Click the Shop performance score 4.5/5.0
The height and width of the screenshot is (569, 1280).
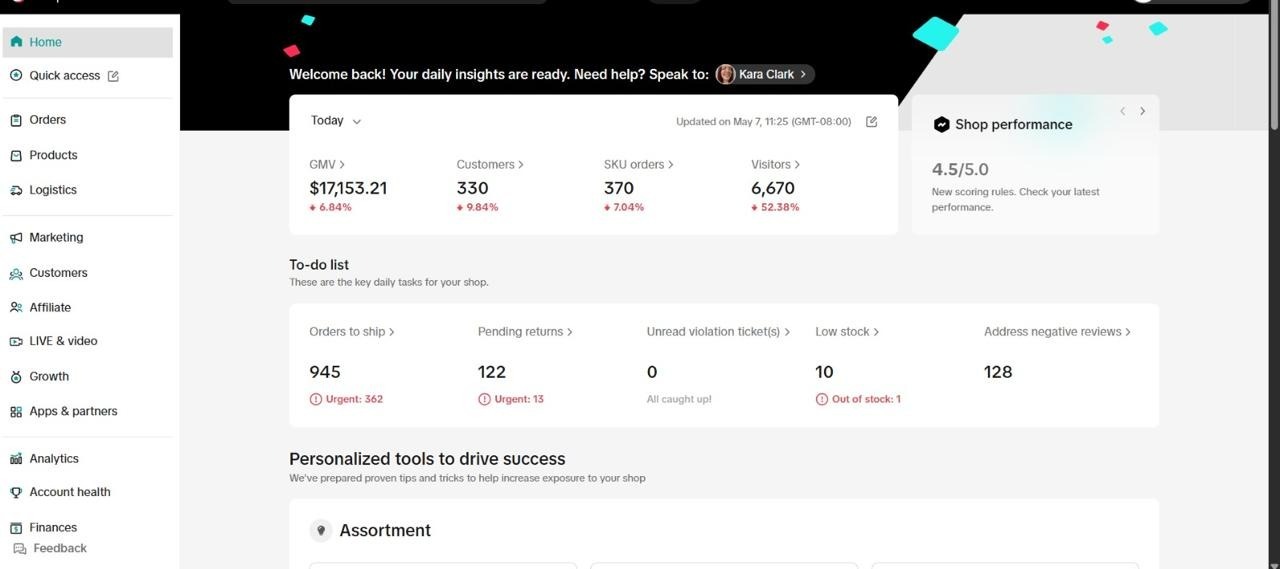(960, 169)
